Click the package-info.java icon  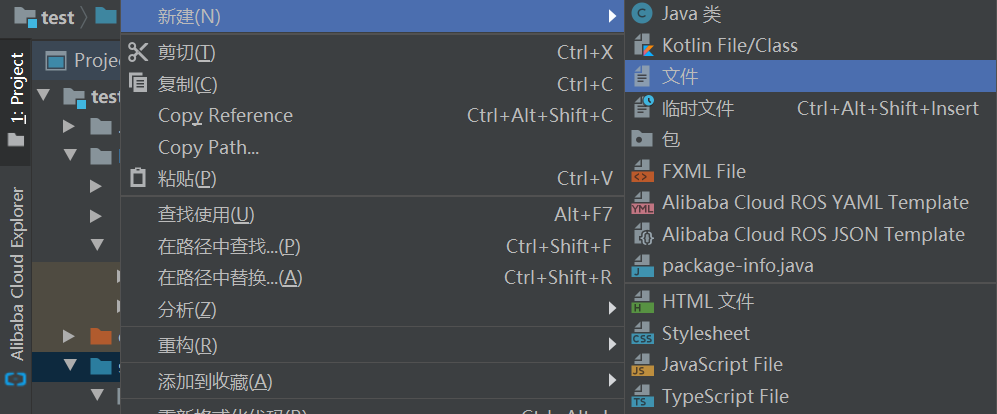point(643,266)
